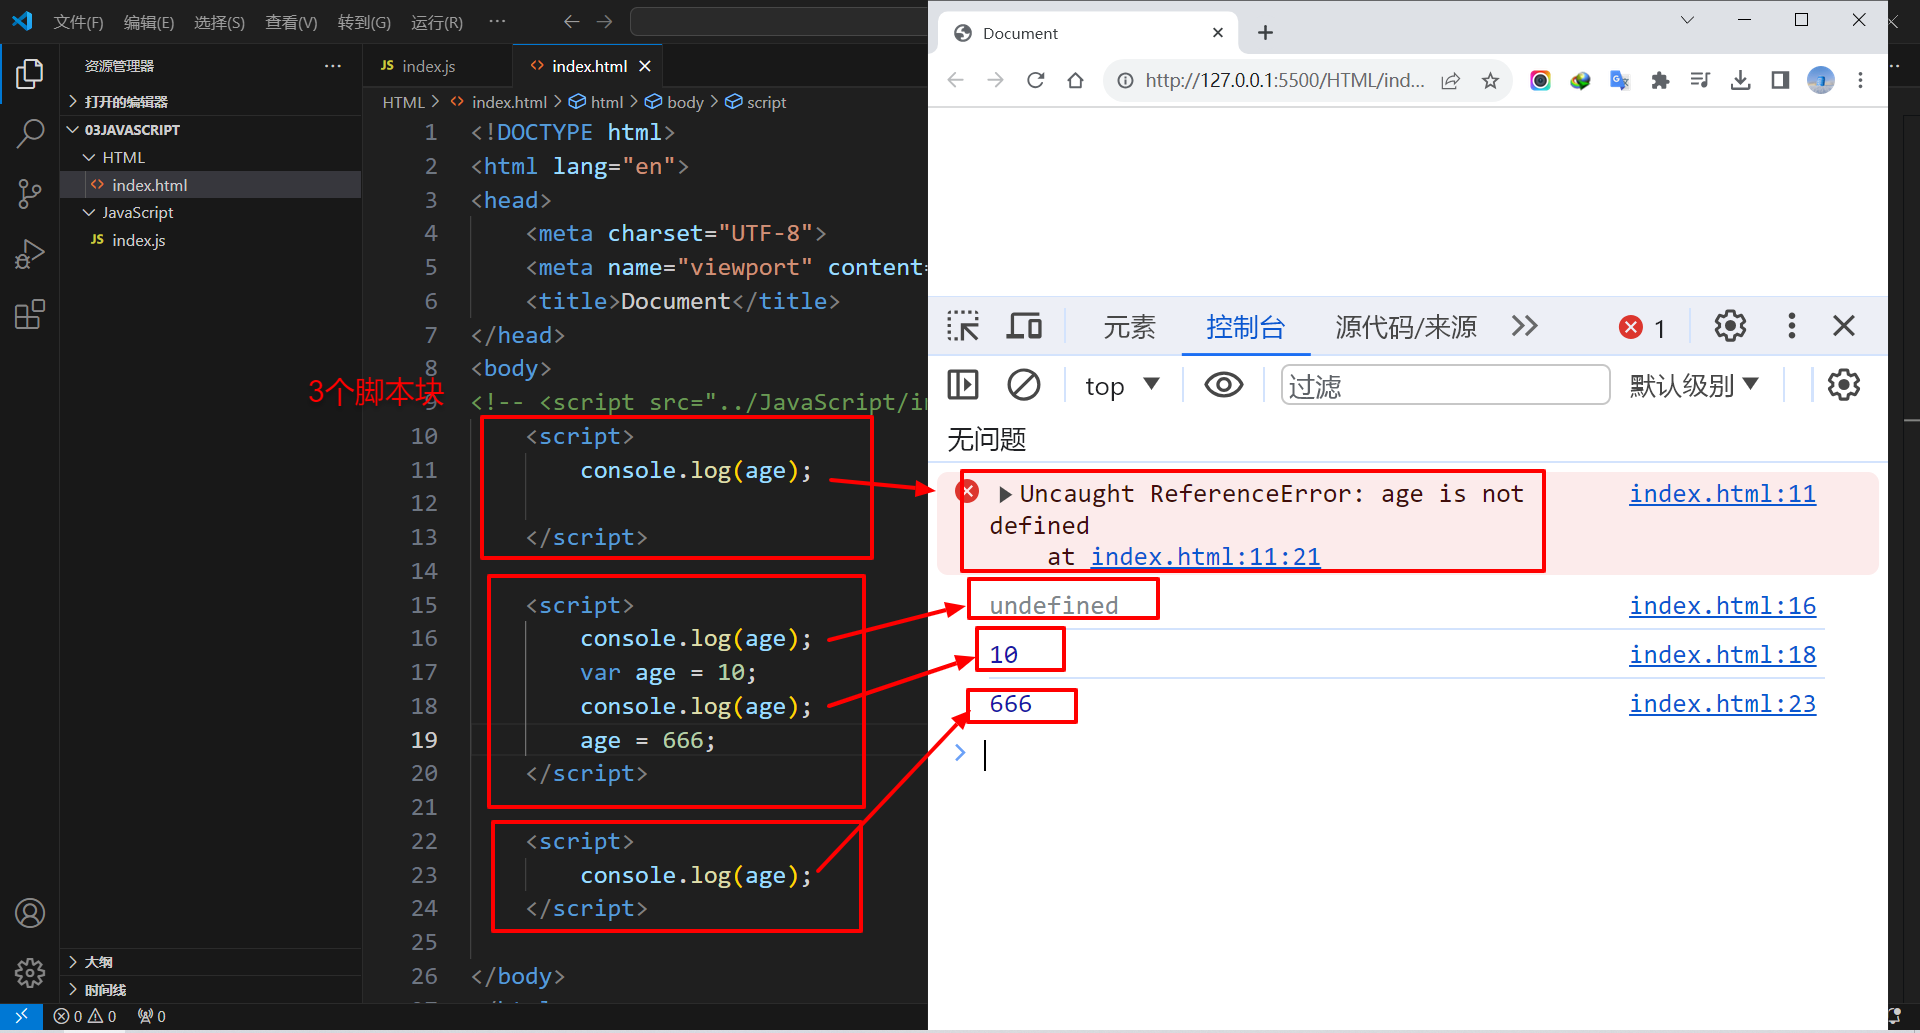Open explorer panel more actions ellipsis
The image size is (1920, 1033).
pyautogui.click(x=333, y=66)
